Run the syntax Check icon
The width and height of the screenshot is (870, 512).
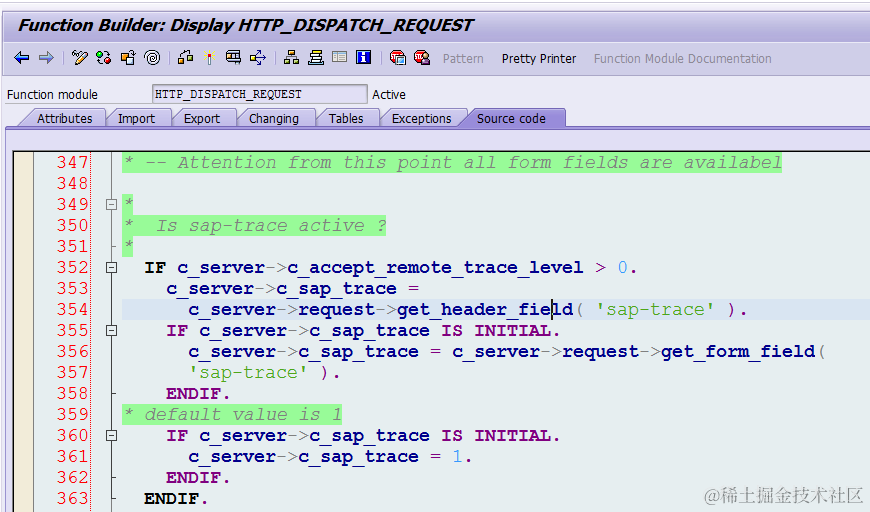[185, 58]
